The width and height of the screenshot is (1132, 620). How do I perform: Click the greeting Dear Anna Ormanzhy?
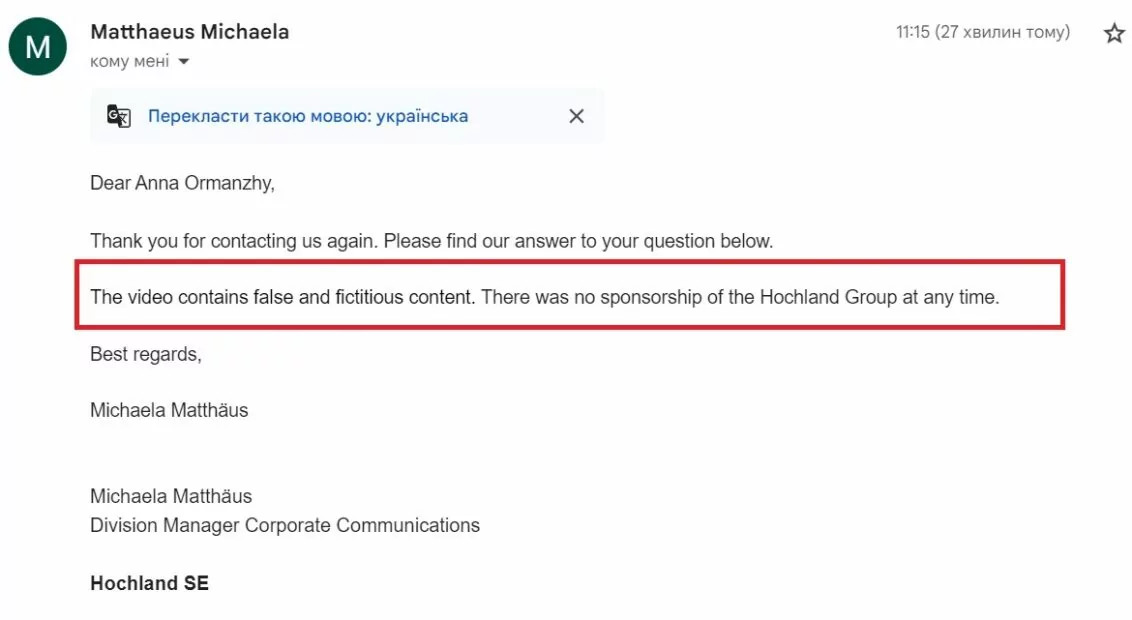click(x=182, y=183)
